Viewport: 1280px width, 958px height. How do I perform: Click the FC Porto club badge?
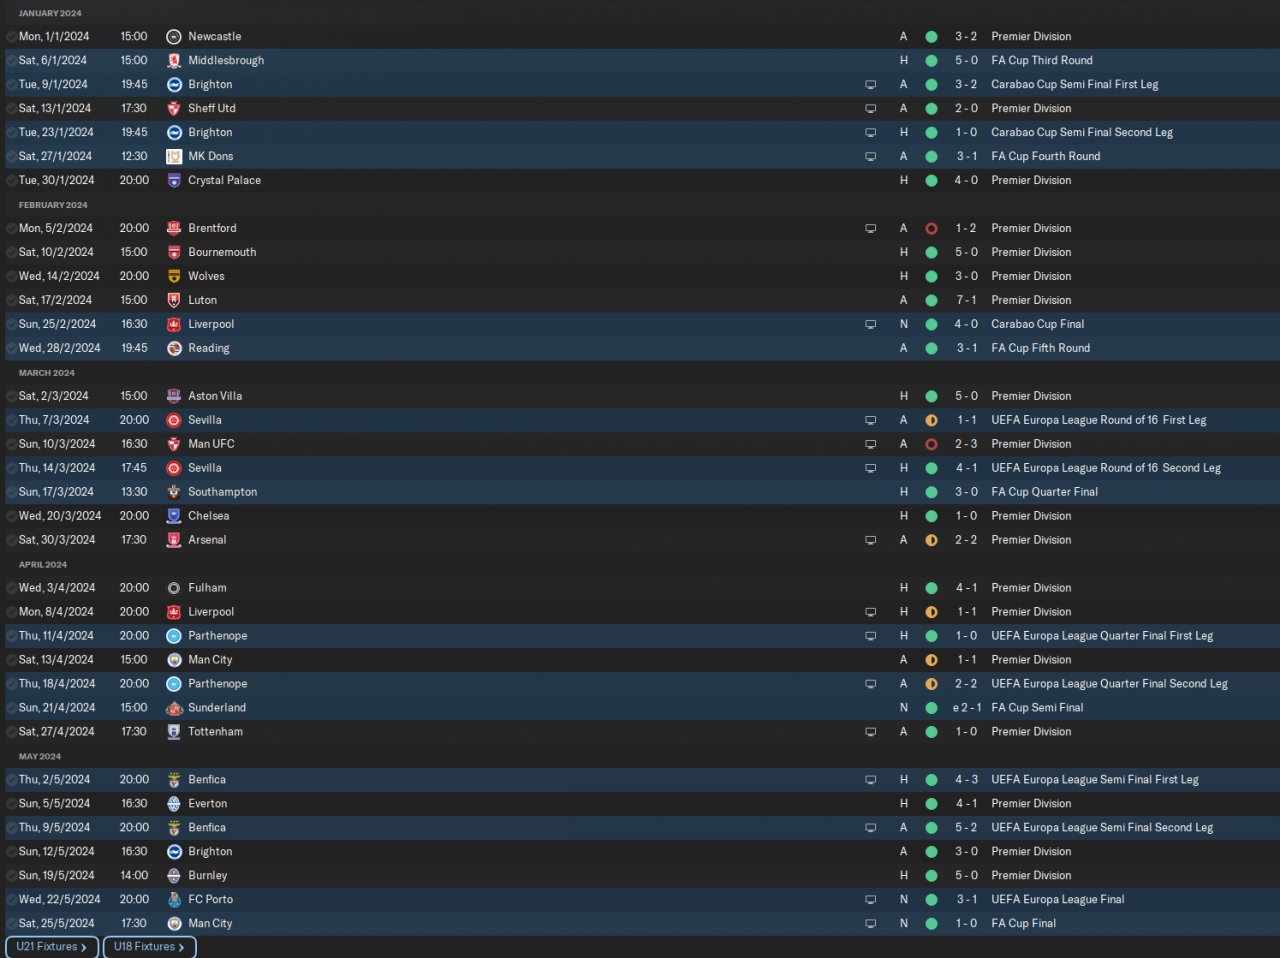coord(174,899)
